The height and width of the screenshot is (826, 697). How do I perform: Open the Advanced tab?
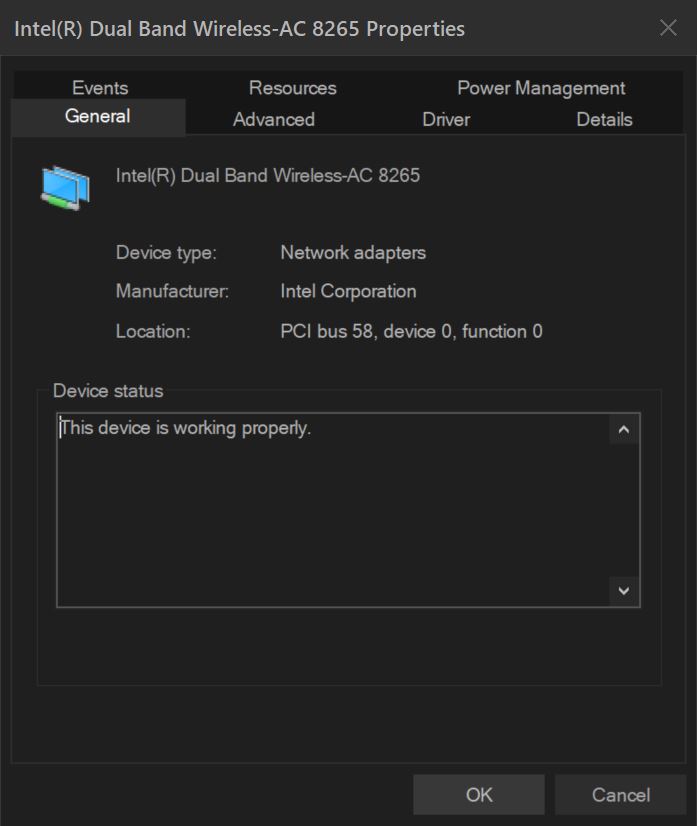click(x=274, y=119)
